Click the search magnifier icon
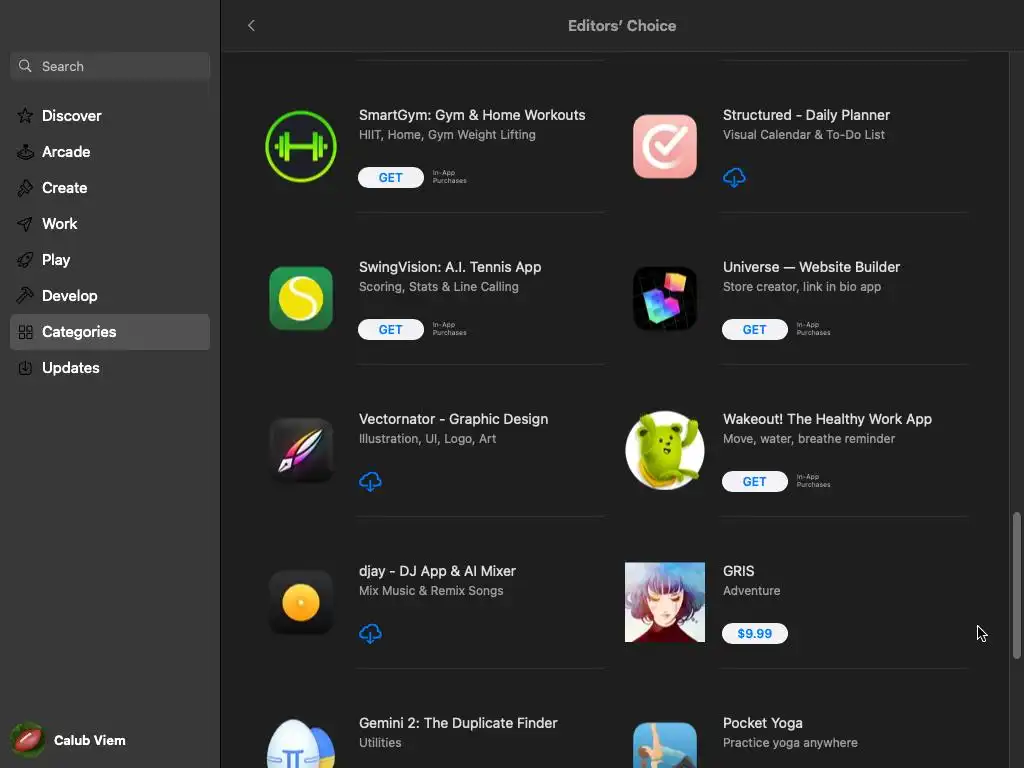1024x768 pixels. tap(25, 66)
